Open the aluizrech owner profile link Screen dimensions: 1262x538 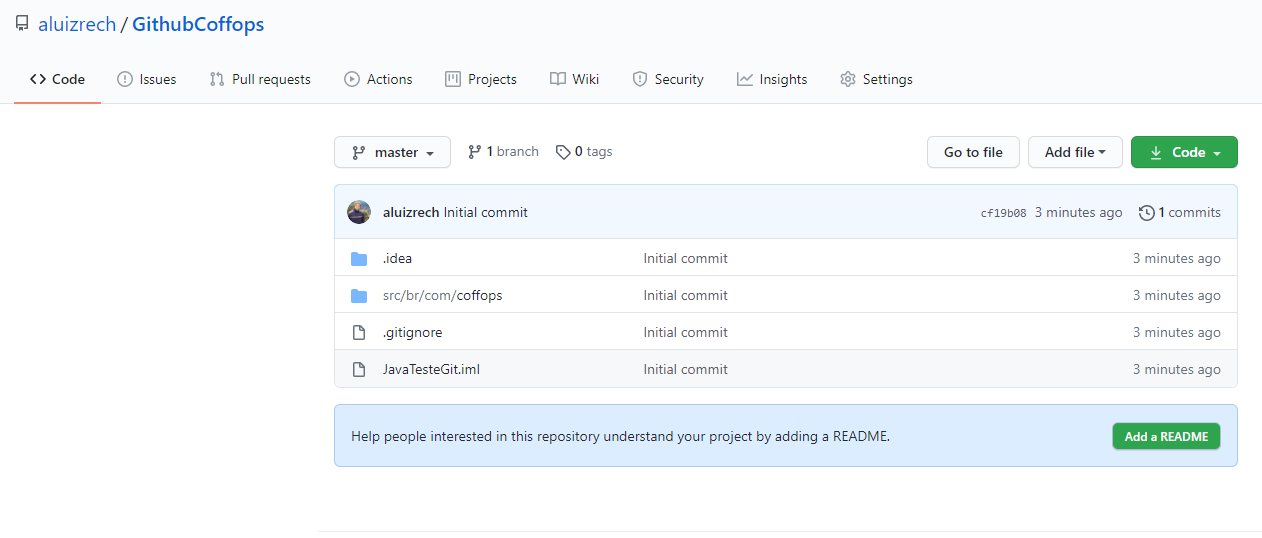(x=77, y=25)
